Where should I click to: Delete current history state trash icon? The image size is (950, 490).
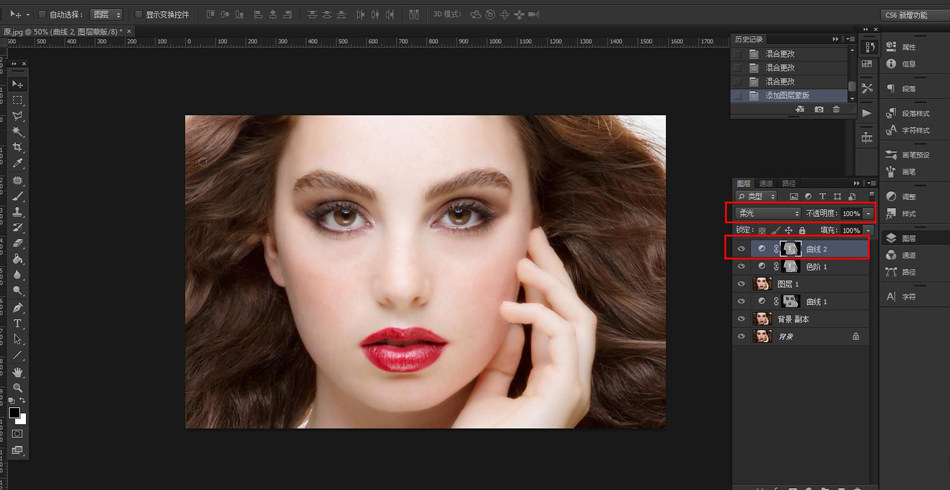pyautogui.click(x=836, y=109)
